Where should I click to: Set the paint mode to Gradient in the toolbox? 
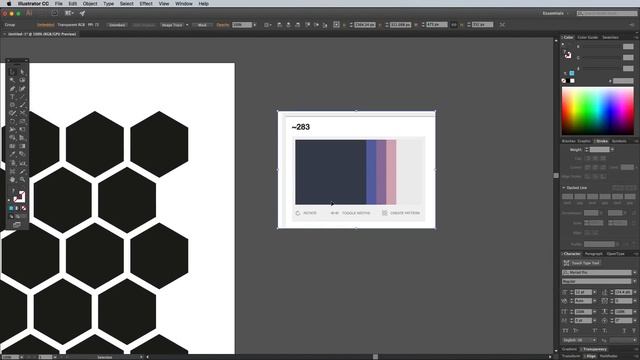tap(17, 208)
